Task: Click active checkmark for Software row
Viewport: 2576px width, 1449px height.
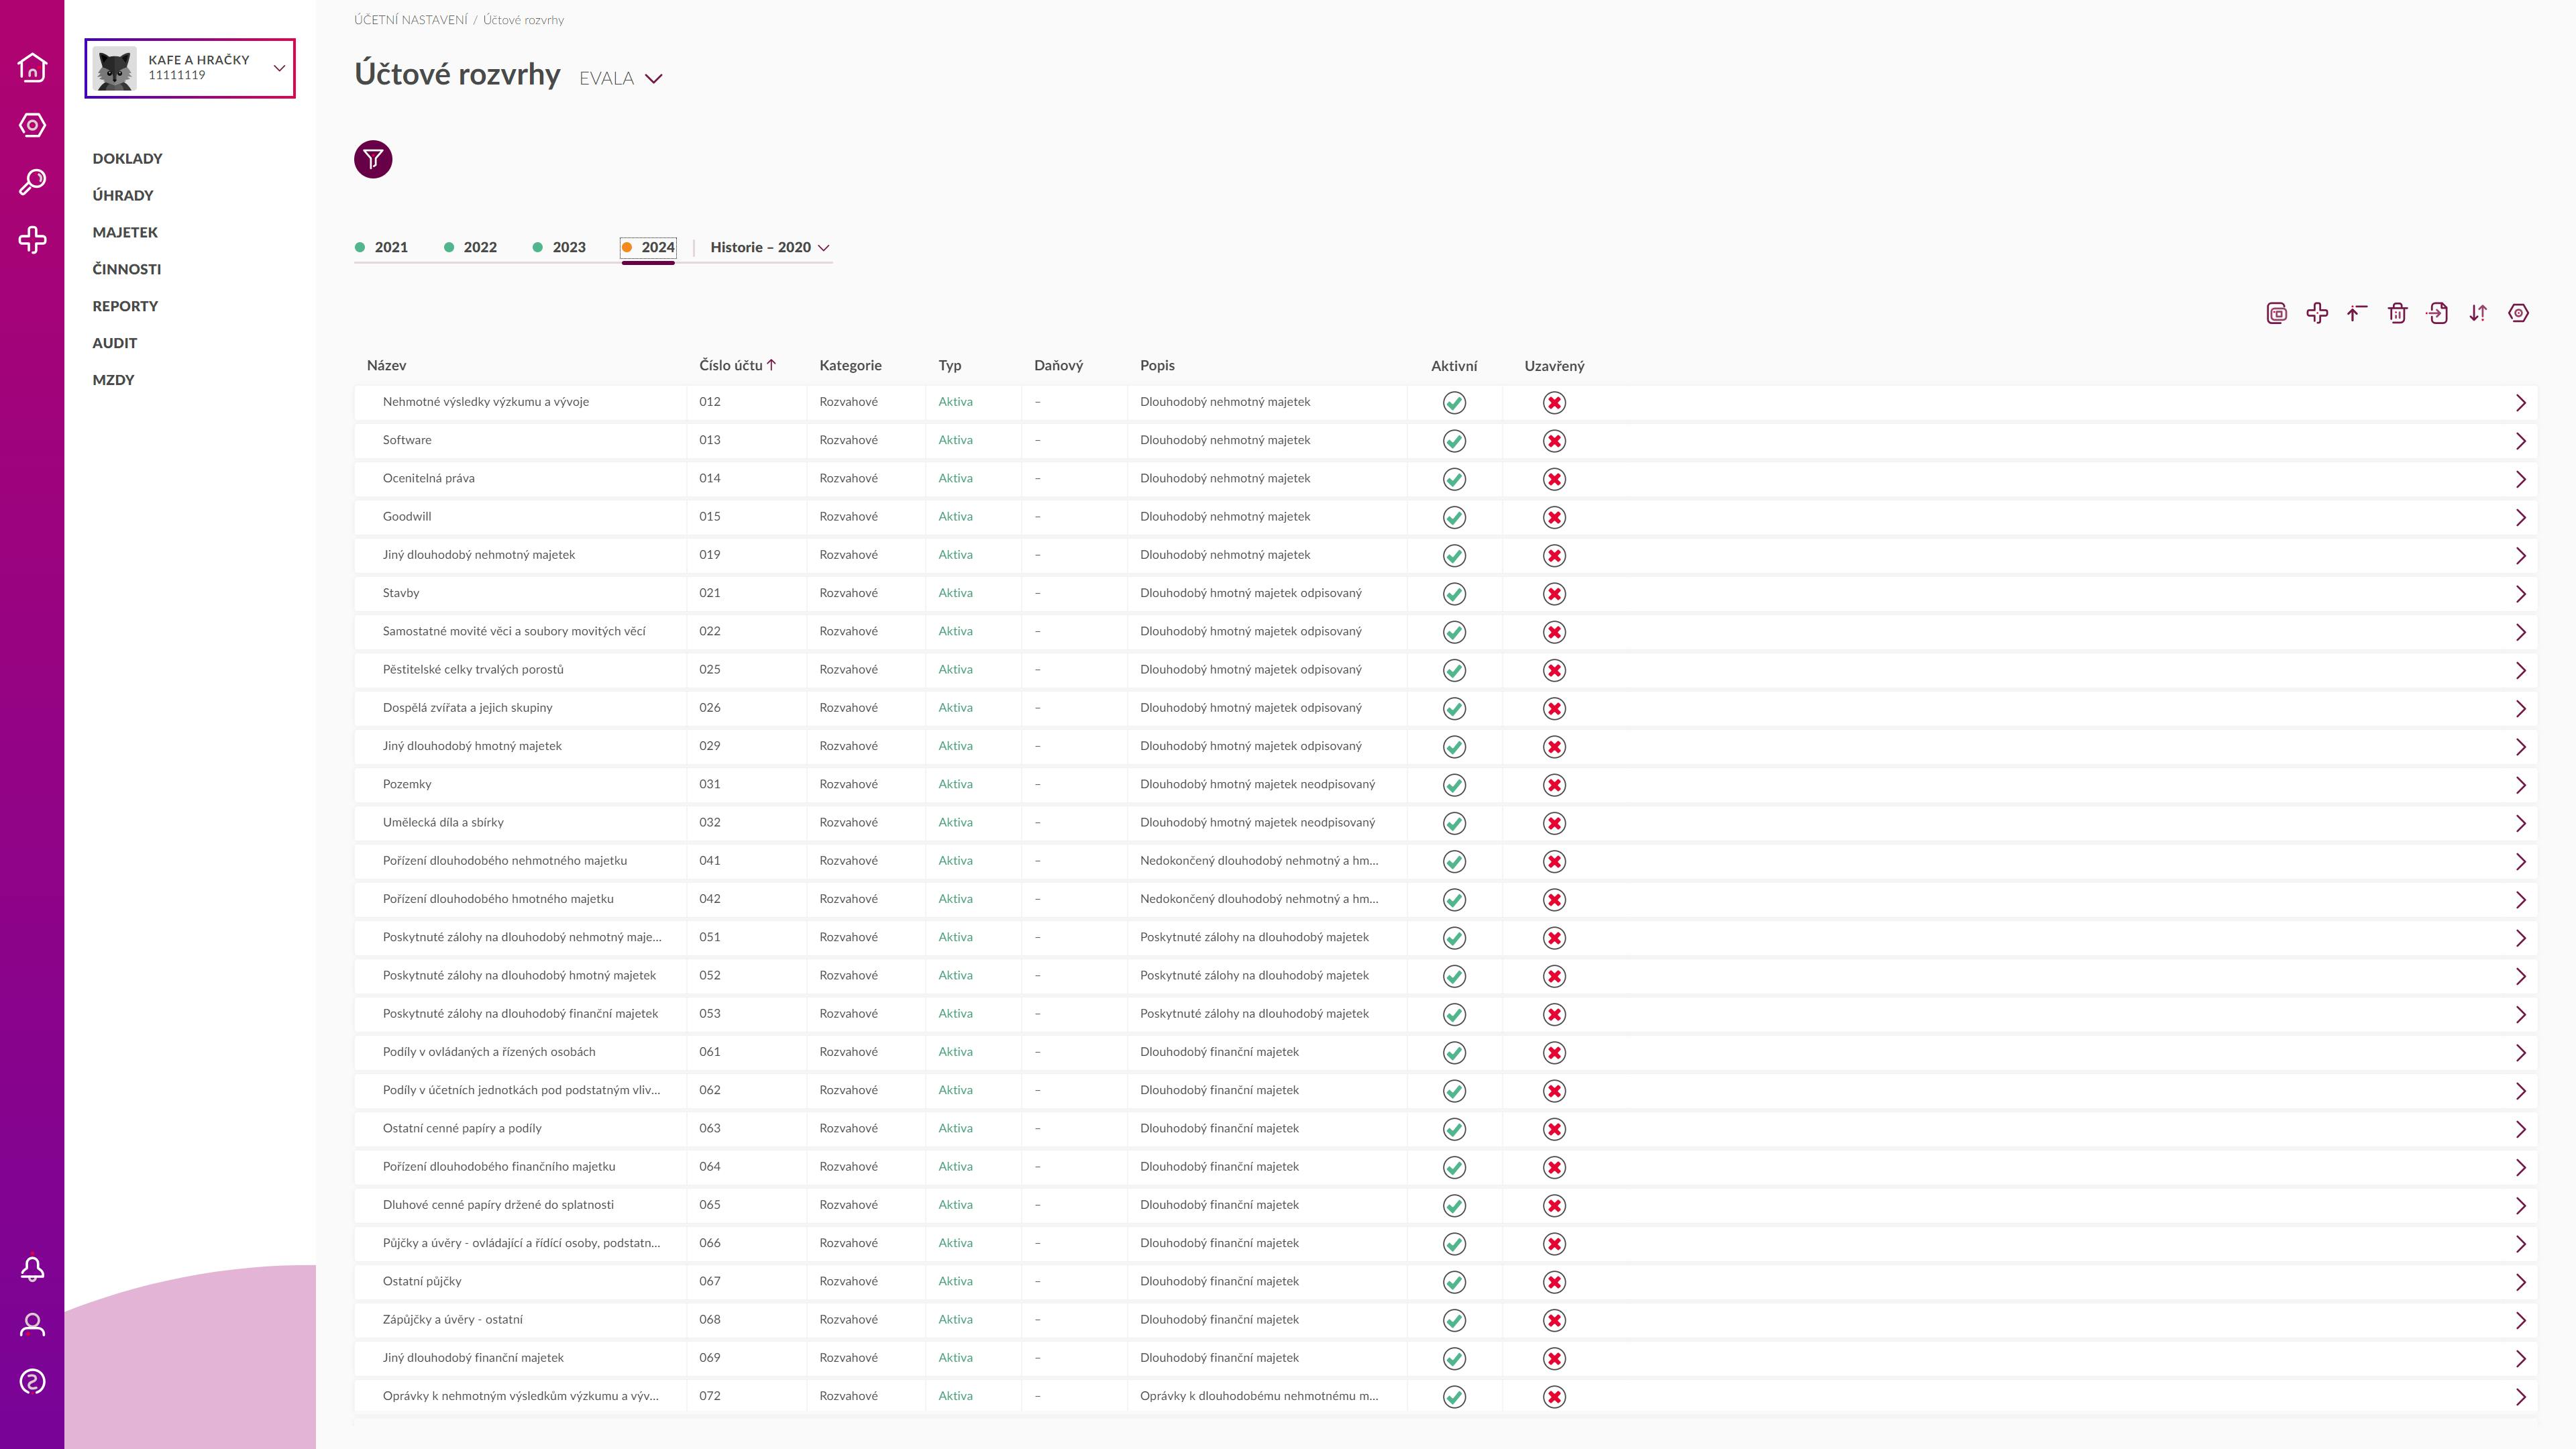Action: point(1454,441)
